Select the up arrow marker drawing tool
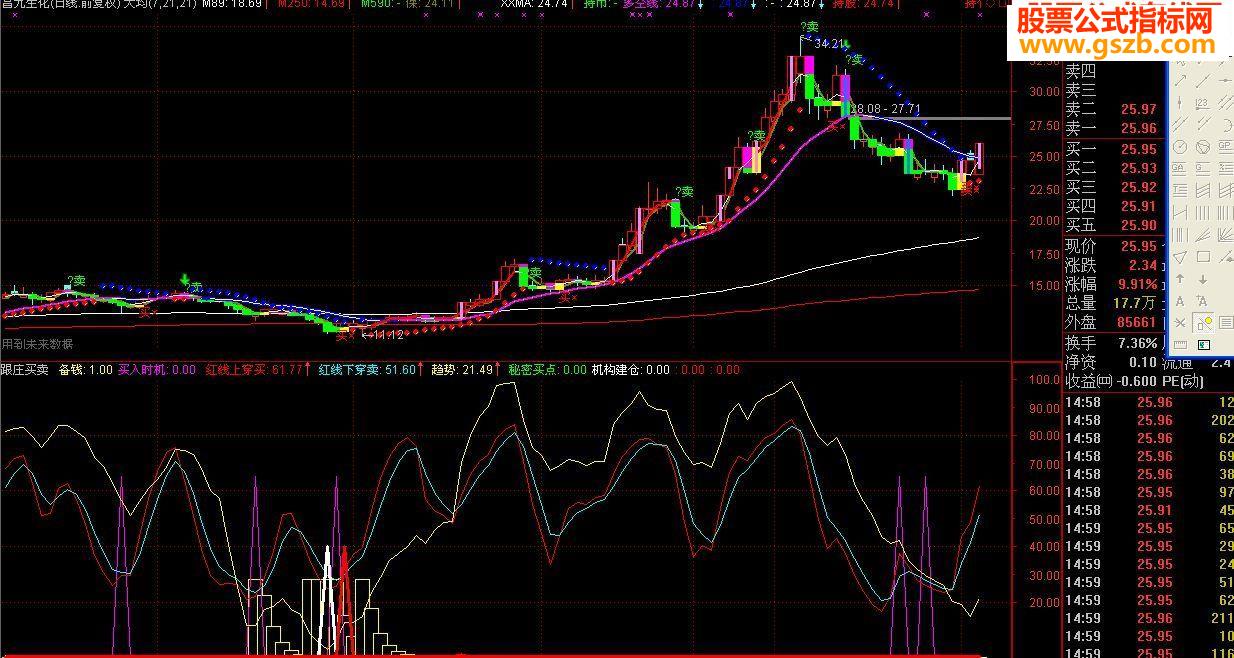Viewport: 1234px width, 658px height. (x=1180, y=279)
